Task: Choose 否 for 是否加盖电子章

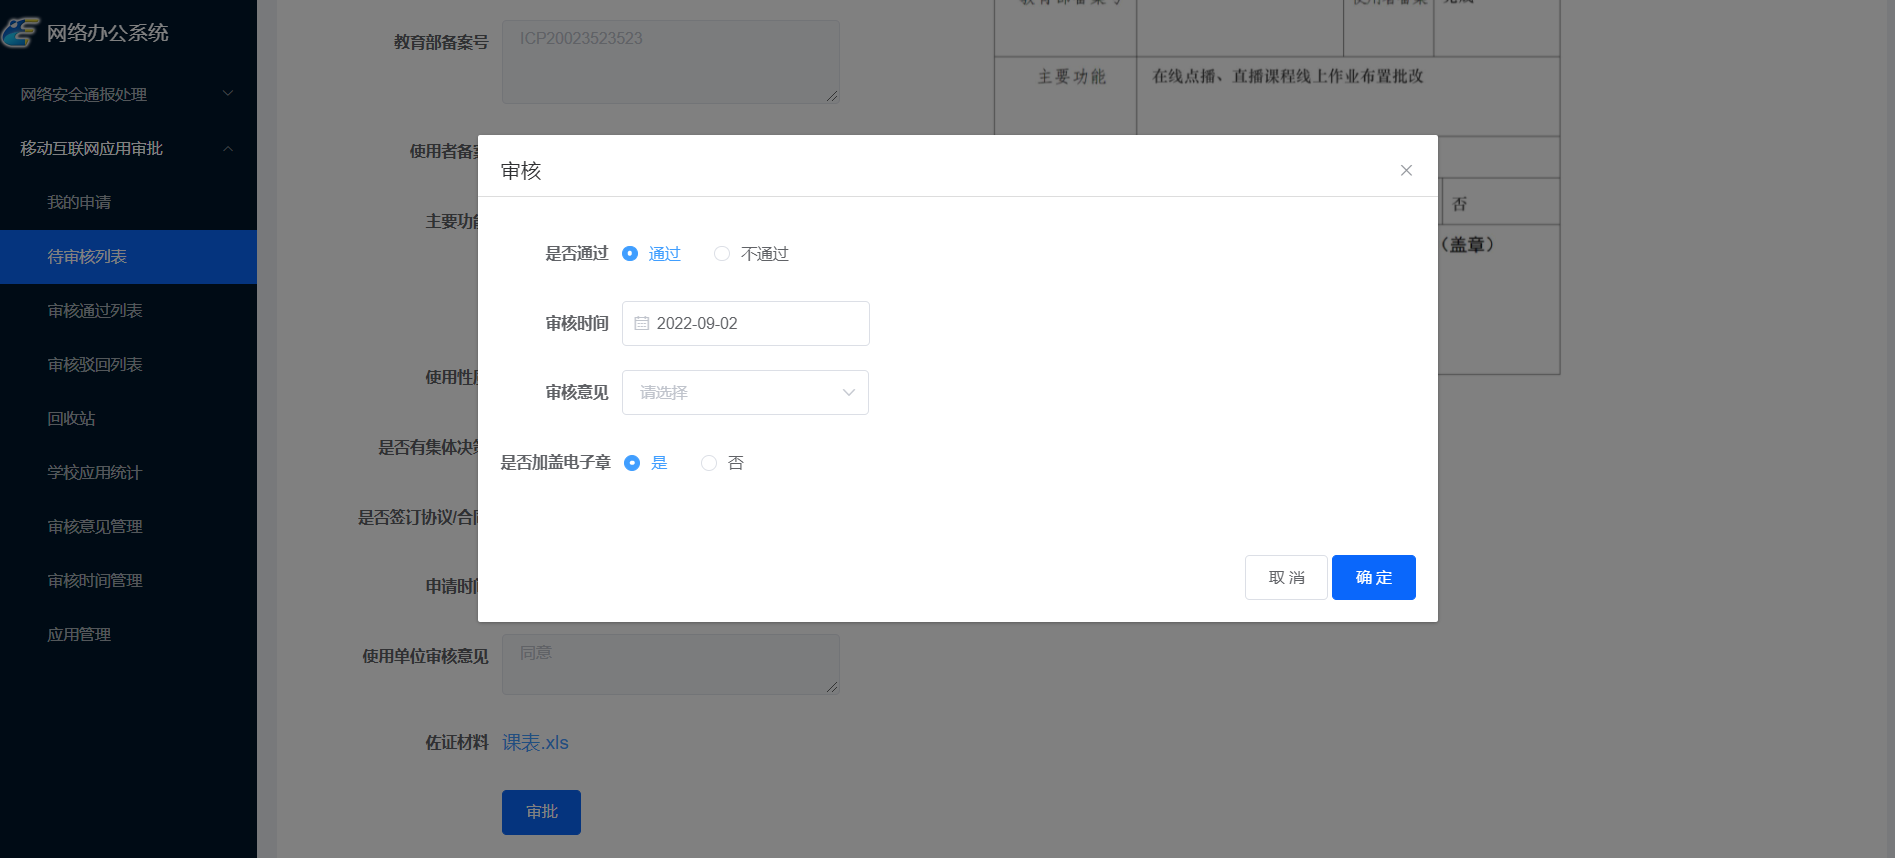Action: click(x=709, y=463)
